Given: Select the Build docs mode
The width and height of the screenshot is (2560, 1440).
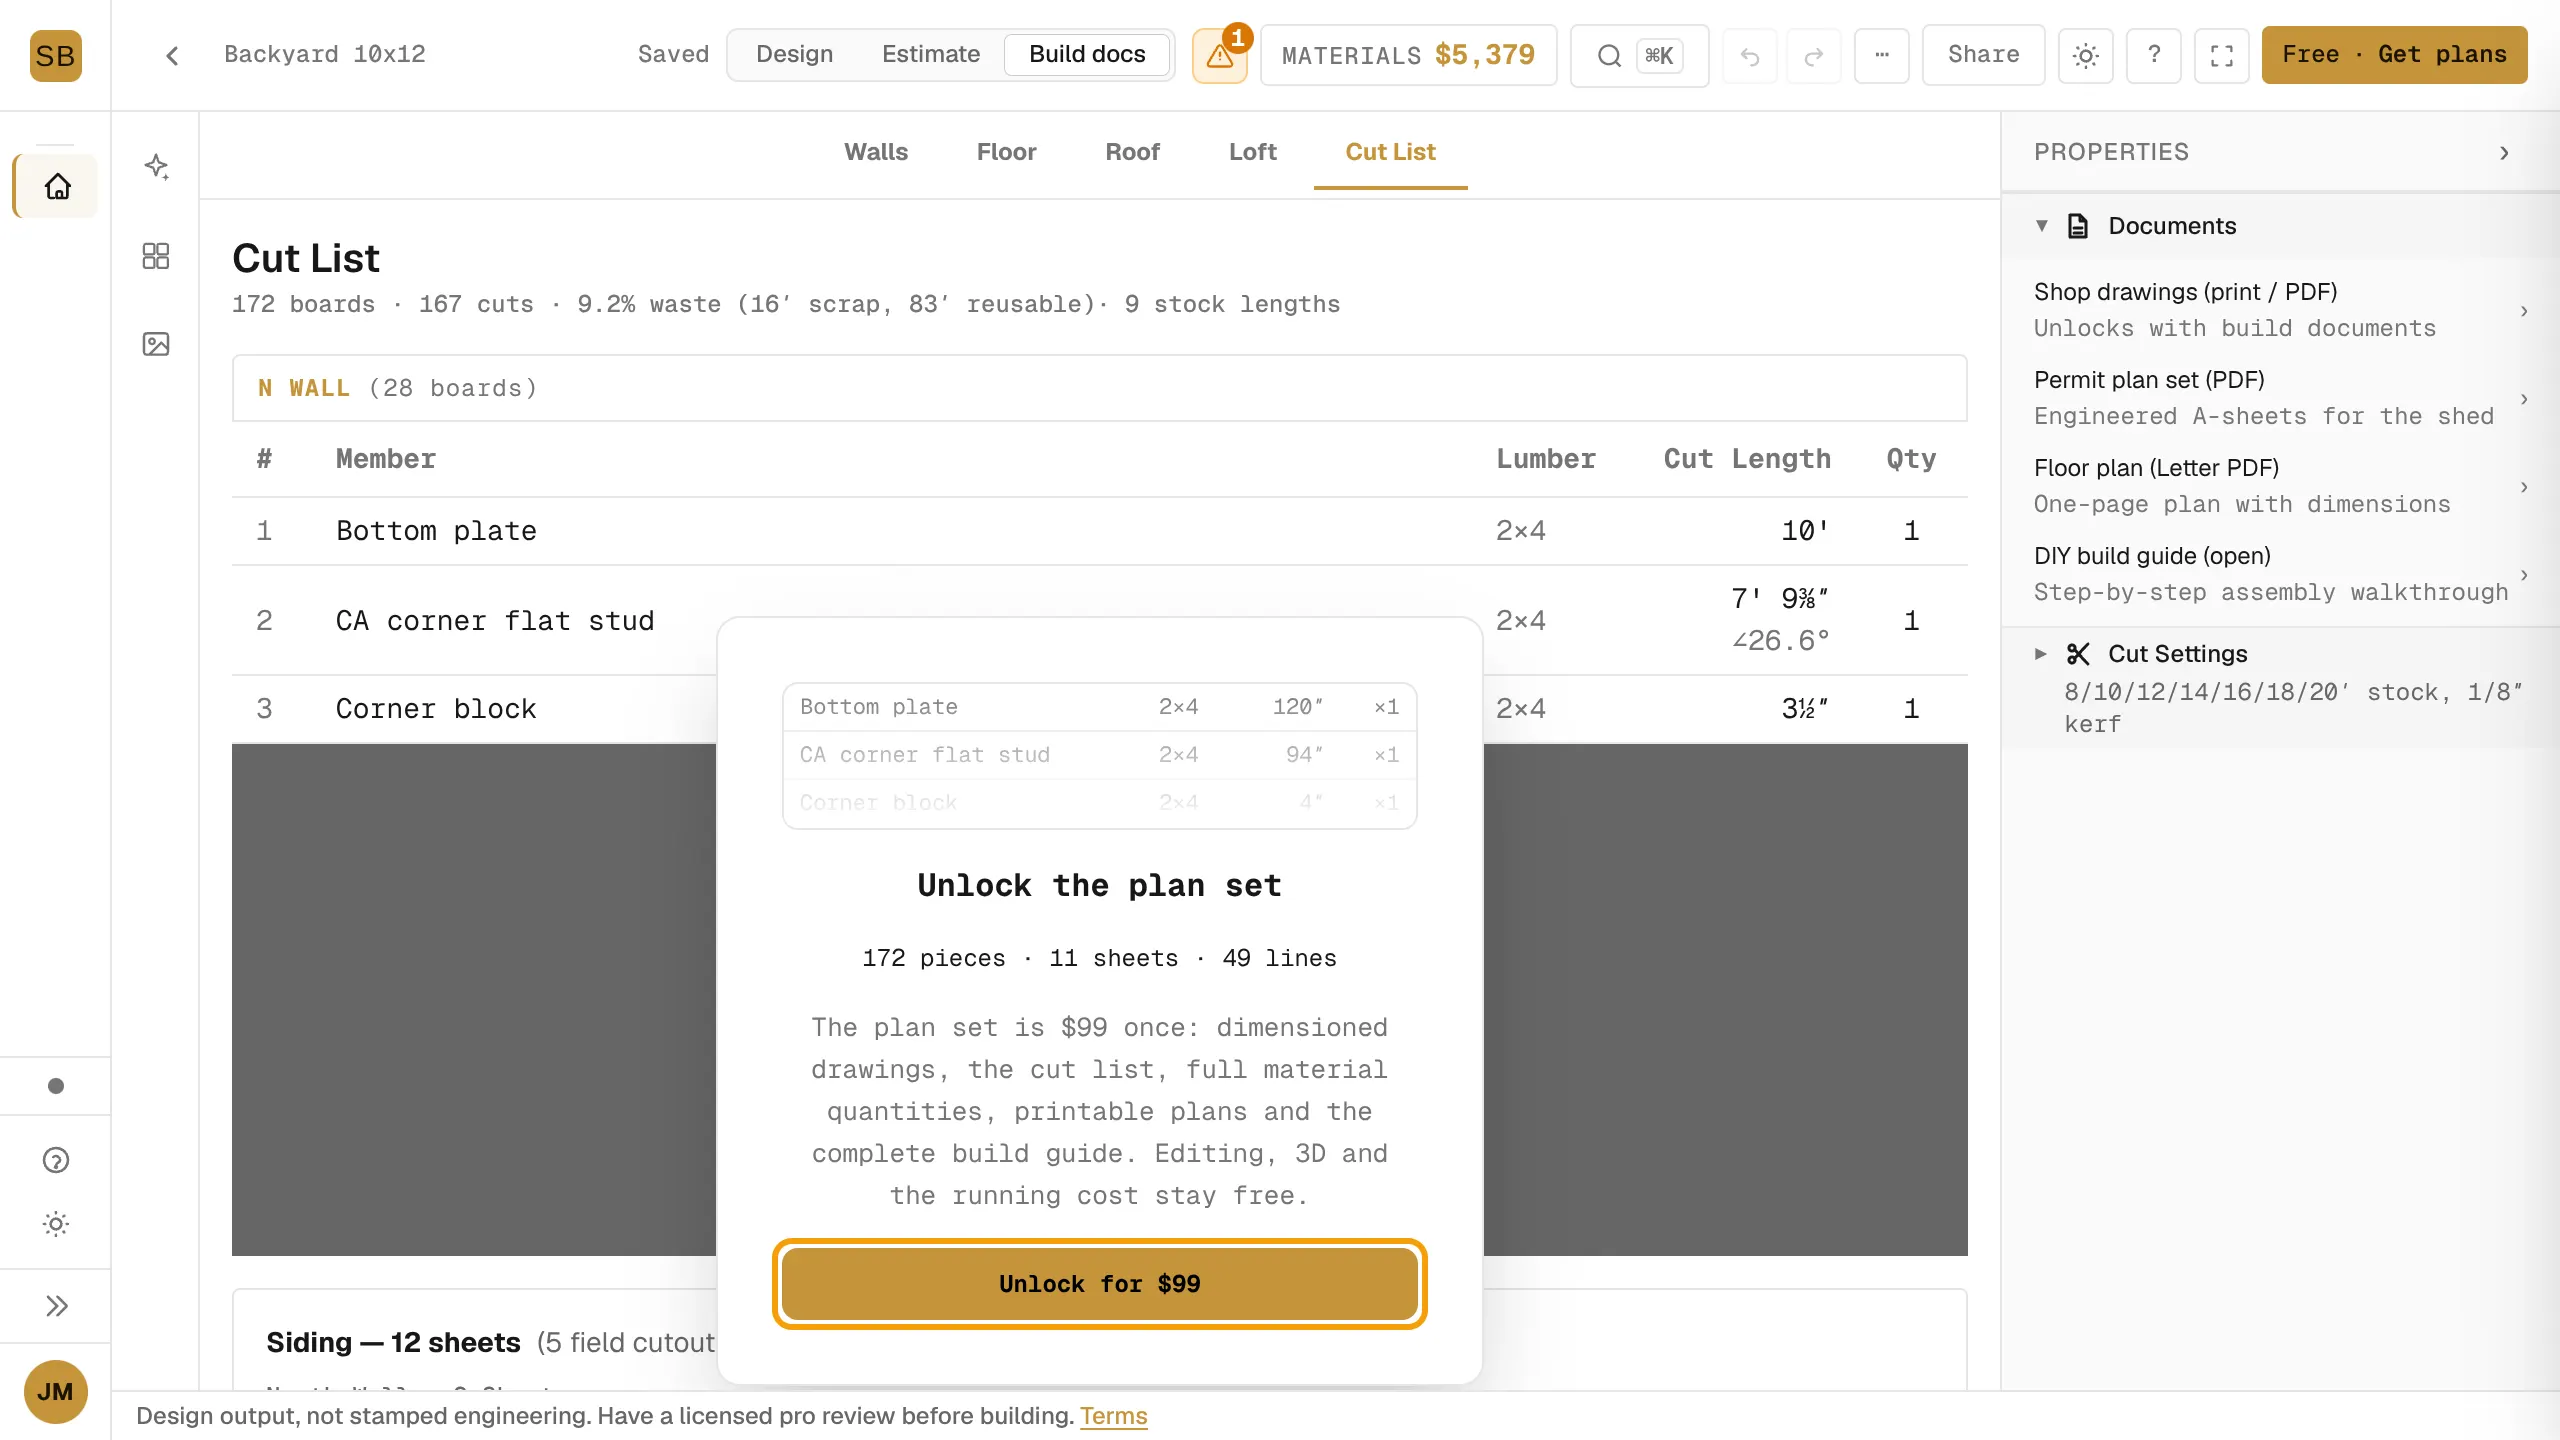Looking at the screenshot, I should pyautogui.click(x=1087, y=55).
